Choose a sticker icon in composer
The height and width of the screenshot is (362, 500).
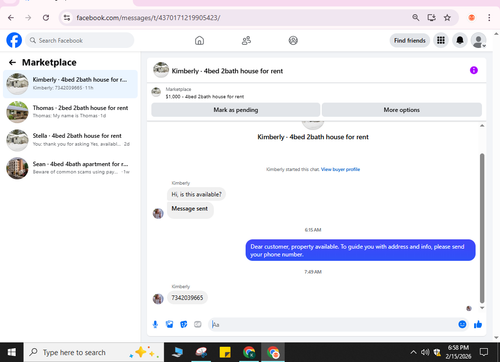point(184,324)
